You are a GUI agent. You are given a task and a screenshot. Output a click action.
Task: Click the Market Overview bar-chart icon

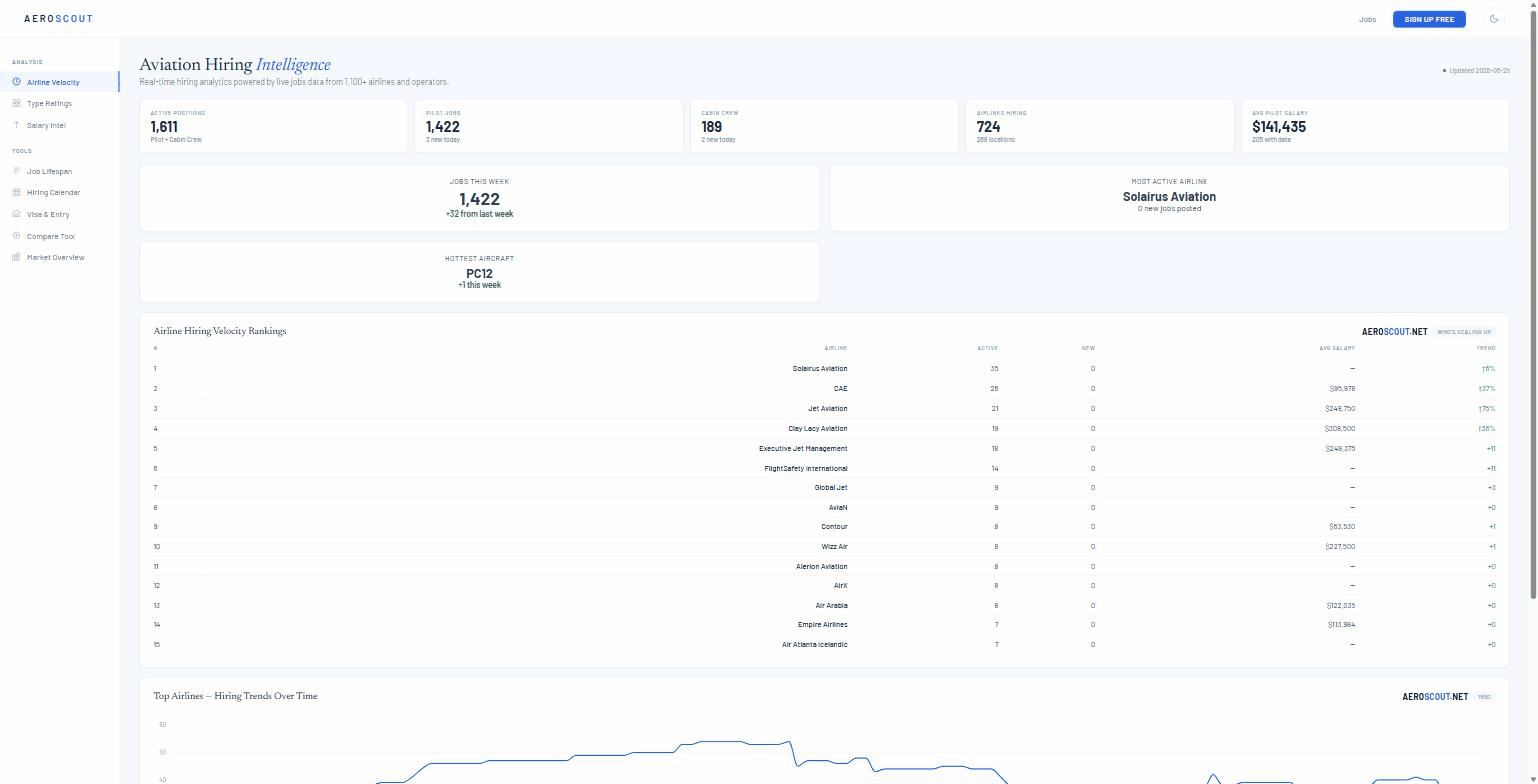point(16,257)
